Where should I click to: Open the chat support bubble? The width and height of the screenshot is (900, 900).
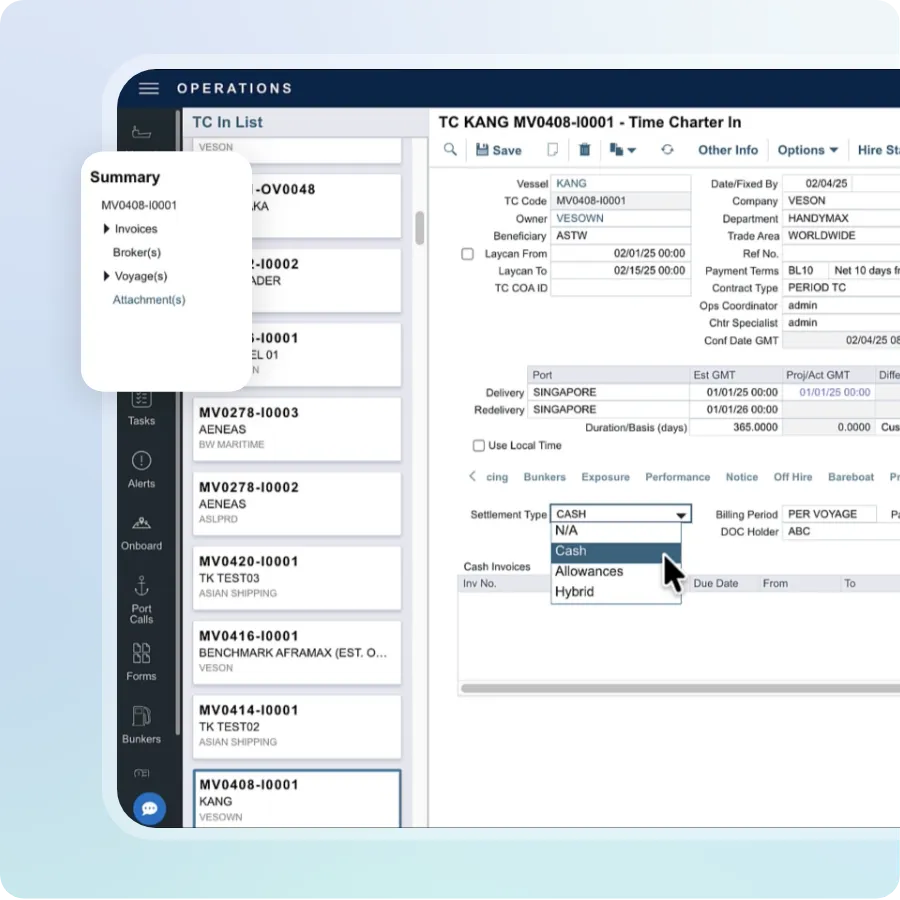coord(149,809)
